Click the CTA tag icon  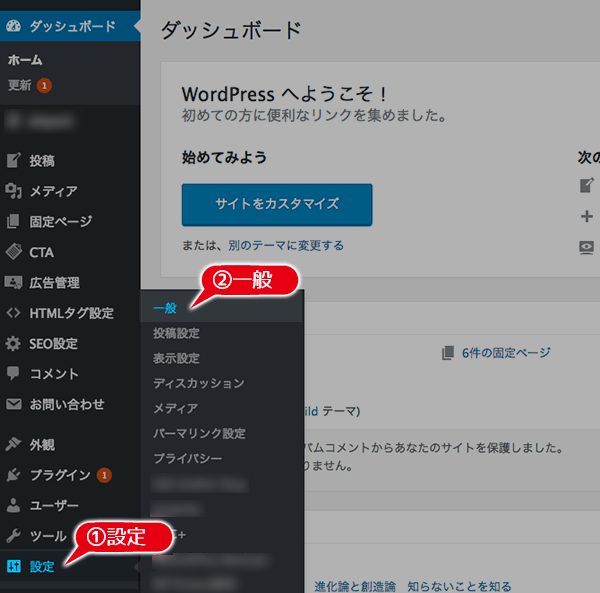tap(14, 252)
